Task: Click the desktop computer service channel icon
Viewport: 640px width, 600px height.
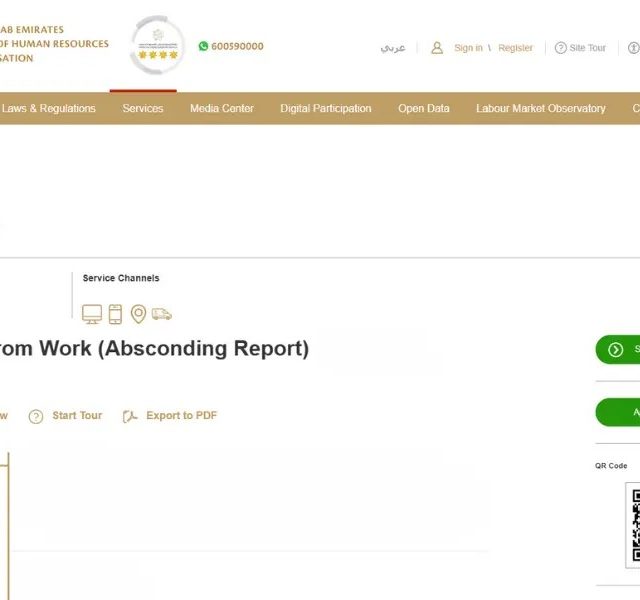Action: point(92,314)
